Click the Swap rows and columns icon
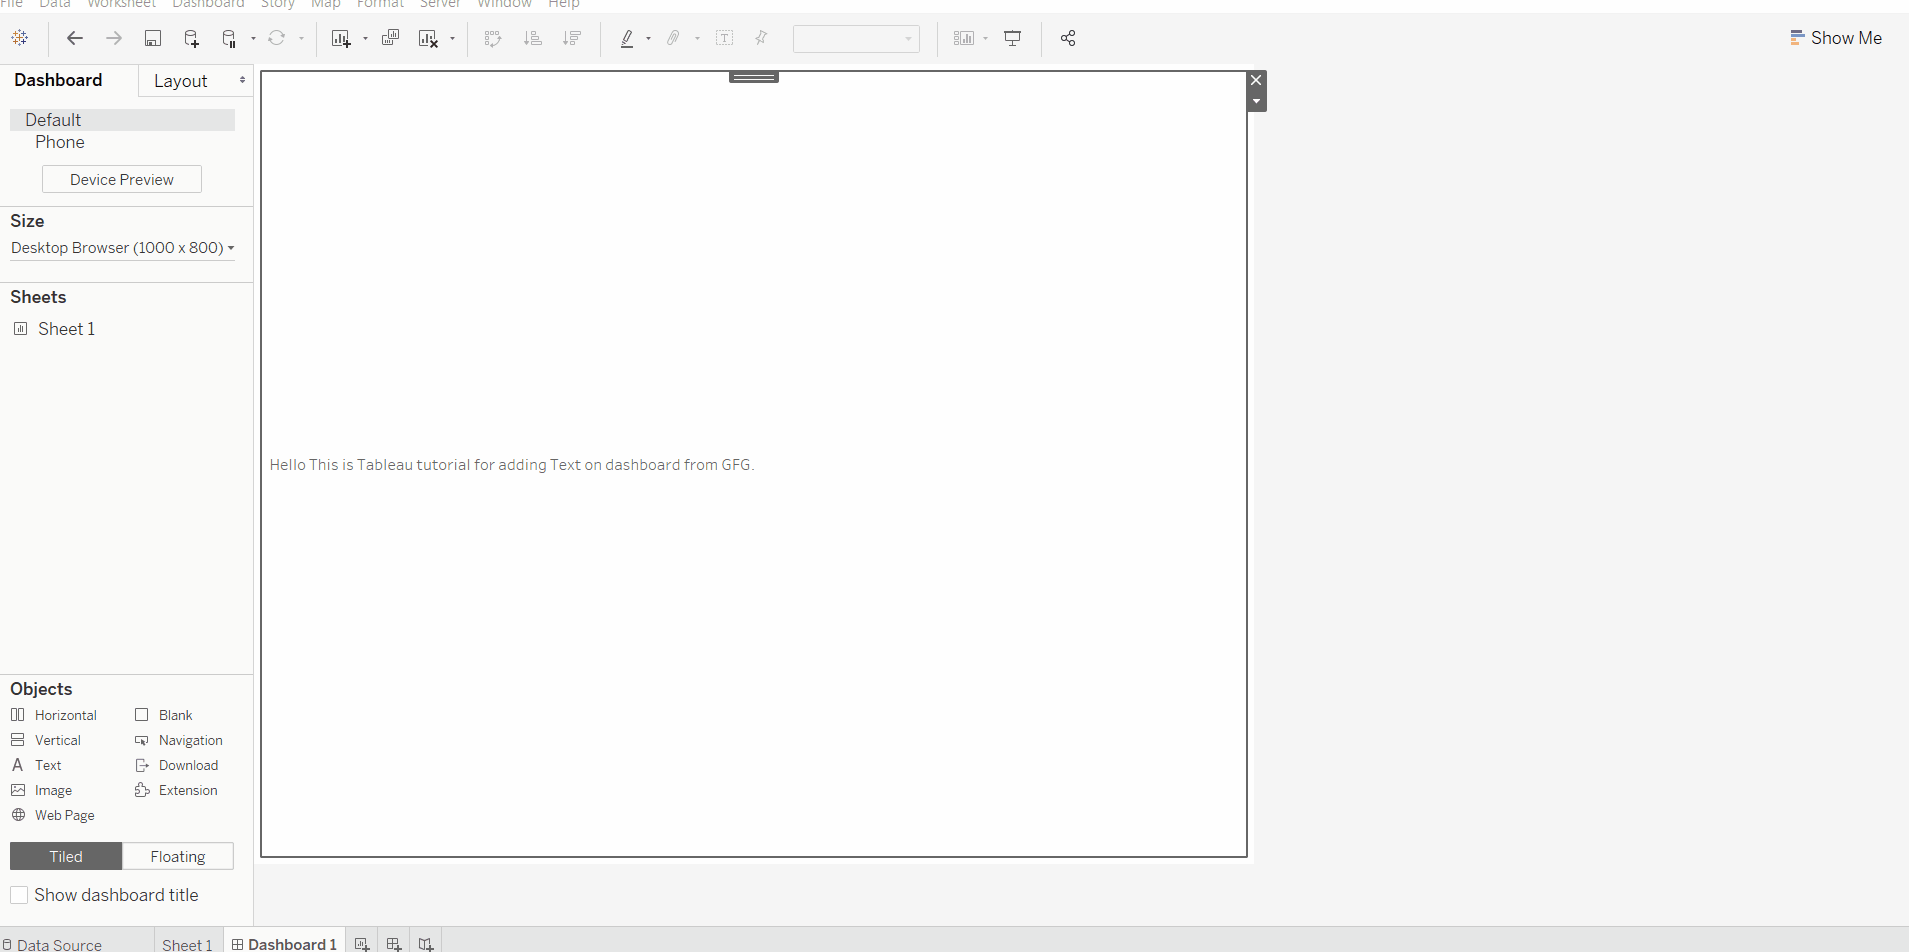Image resolution: width=1909 pixels, height=952 pixels. point(493,38)
